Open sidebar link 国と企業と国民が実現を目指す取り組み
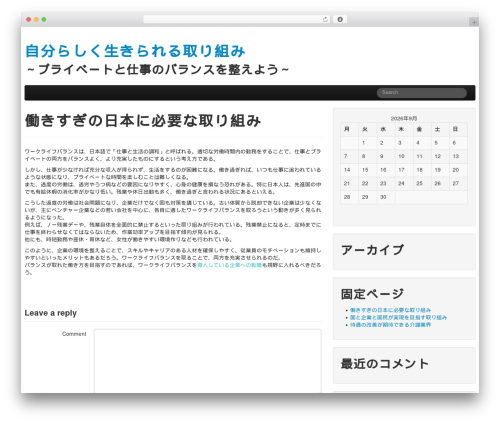Screen dimensions: 500x423 [398, 317]
